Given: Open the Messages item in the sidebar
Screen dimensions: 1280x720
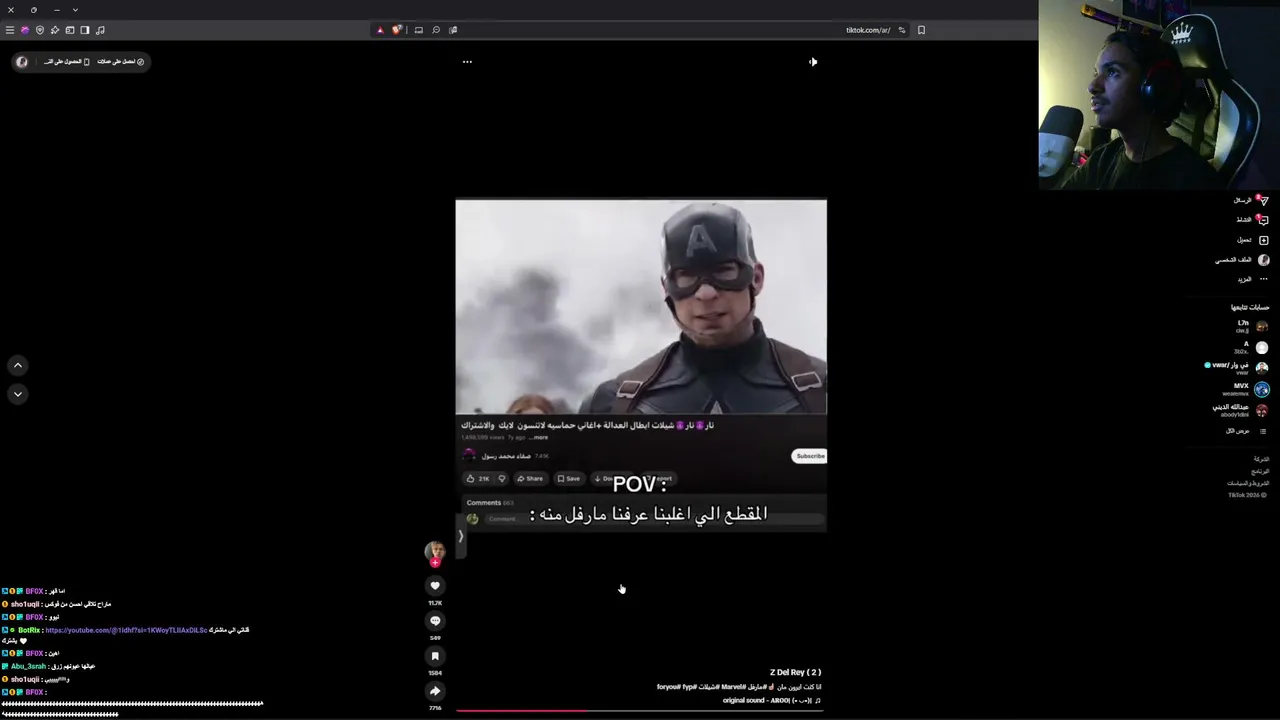Looking at the screenshot, I should pos(1250,200).
